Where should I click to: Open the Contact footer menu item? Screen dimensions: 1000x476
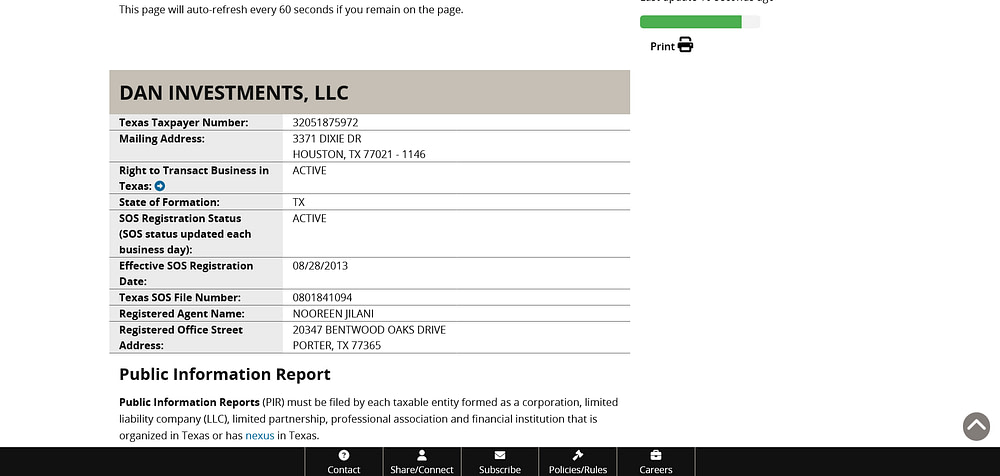(x=344, y=462)
